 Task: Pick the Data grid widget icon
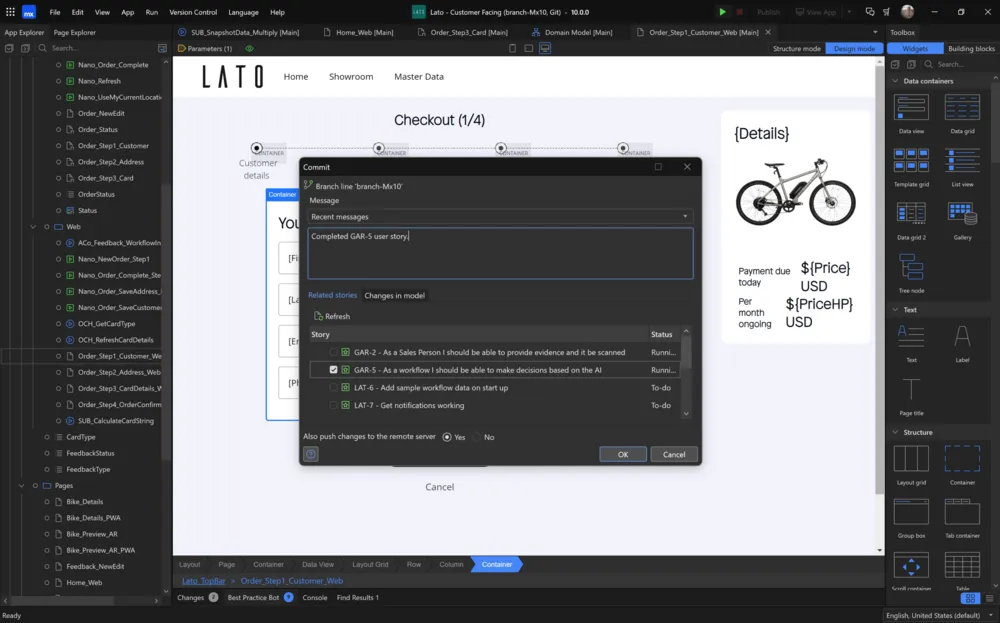coord(962,107)
